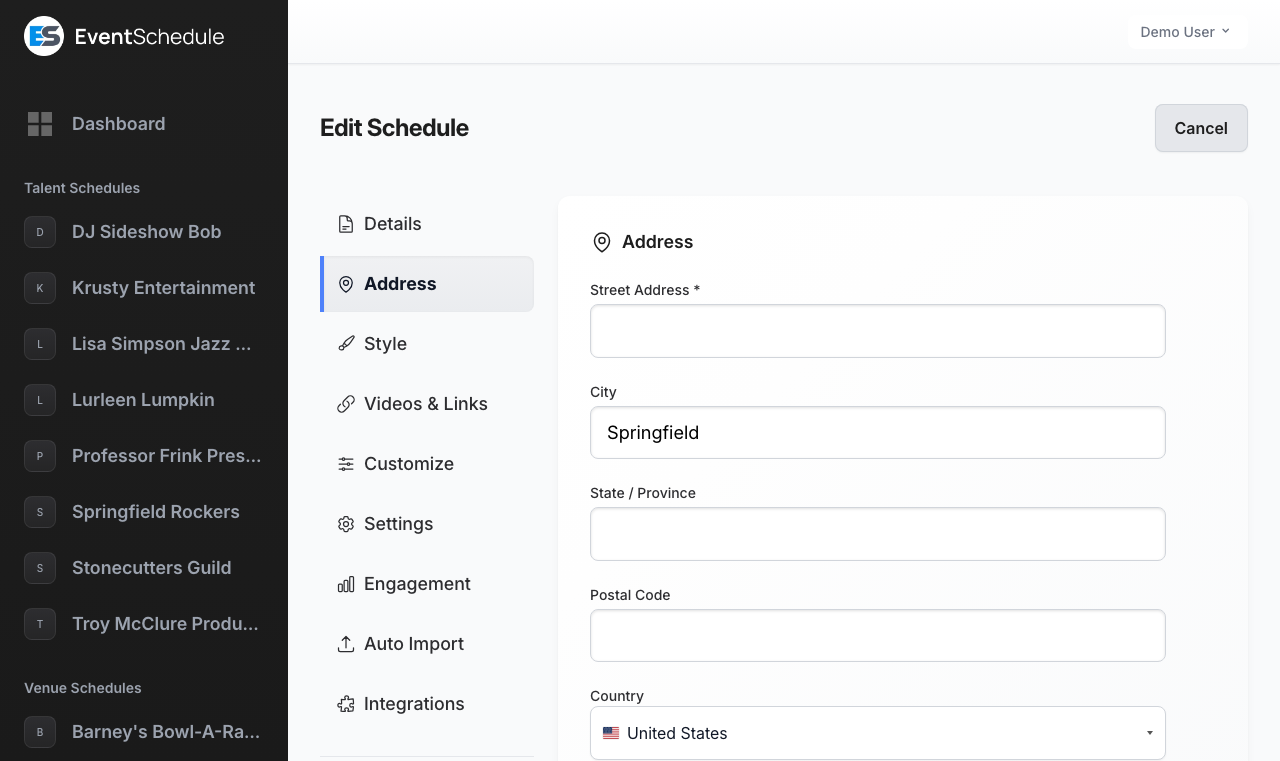Click the United States flag in Country selector

pyautogui.click(x=611, y=733)
